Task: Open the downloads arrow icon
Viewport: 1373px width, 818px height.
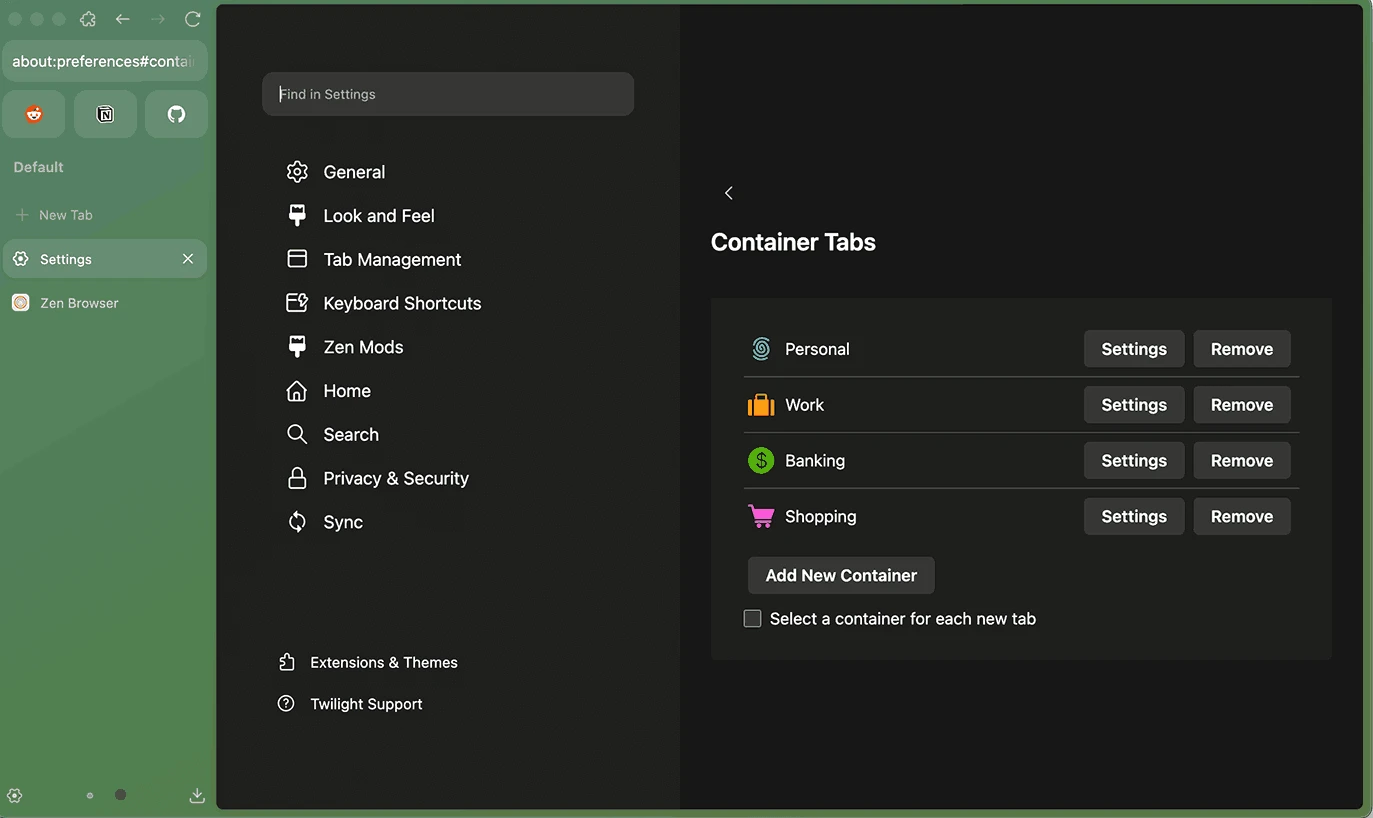Action: 197,796
